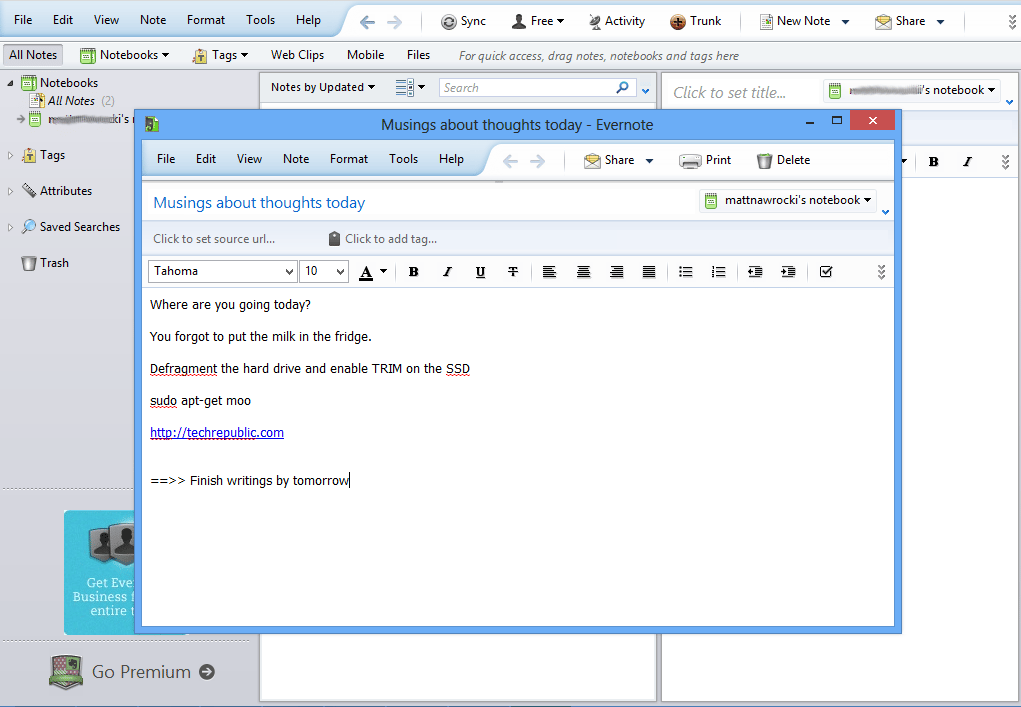This screenshot has width=1021, height=707.
Task: Toggle strikethrough formatting in note window
Action: tap(513, 272)
